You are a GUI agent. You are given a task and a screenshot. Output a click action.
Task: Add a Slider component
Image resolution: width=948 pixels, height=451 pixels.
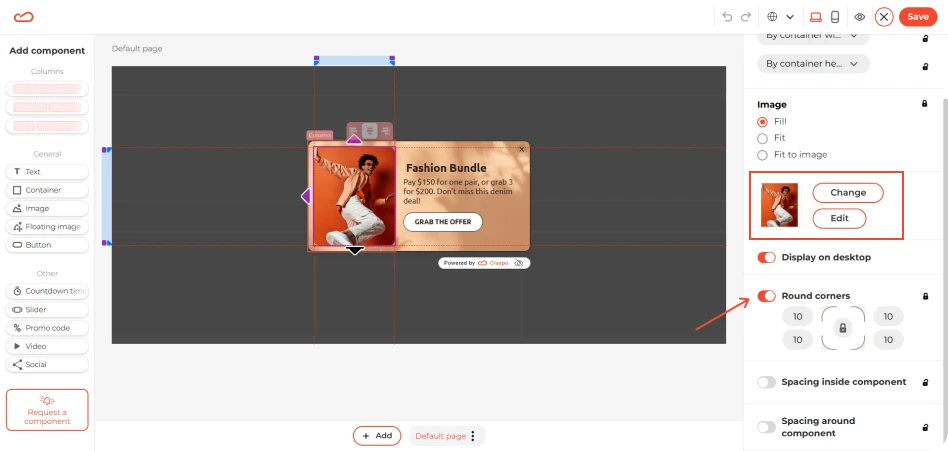[47, 310]
